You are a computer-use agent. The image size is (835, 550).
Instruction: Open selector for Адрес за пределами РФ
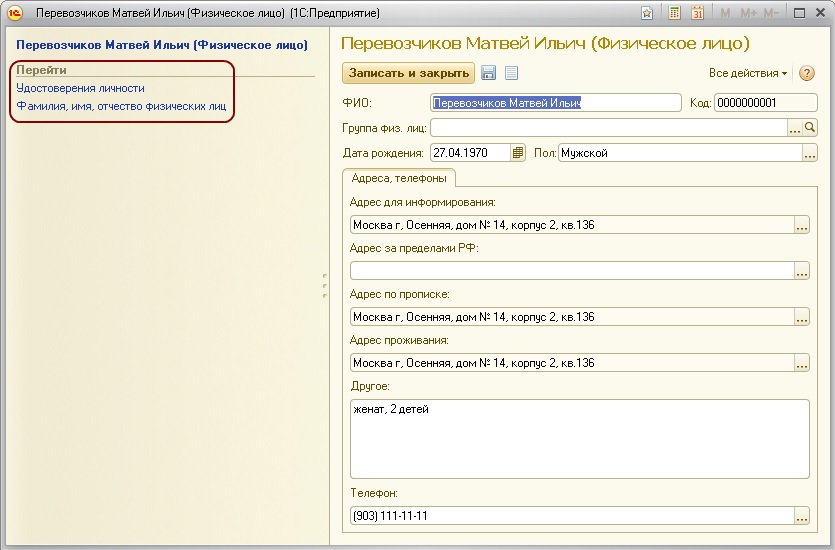tap(801, 271)
